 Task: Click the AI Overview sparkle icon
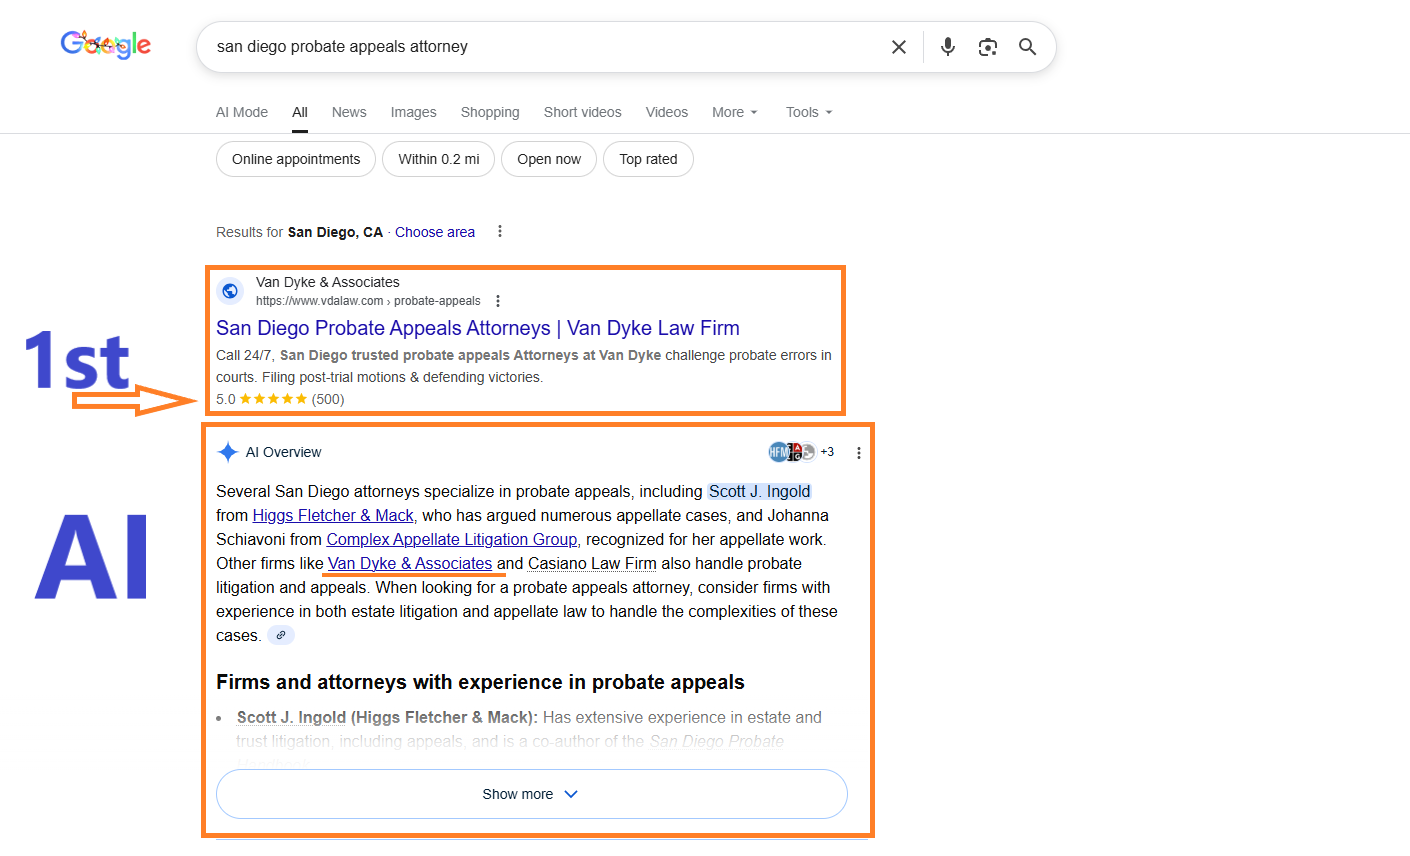coord(228,452)
